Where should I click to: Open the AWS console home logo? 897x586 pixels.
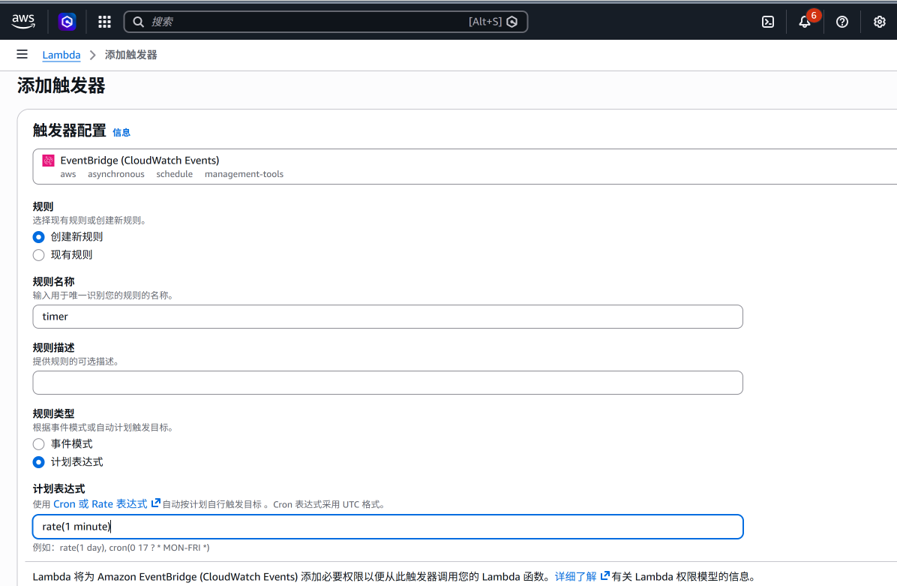click(23, 21)
